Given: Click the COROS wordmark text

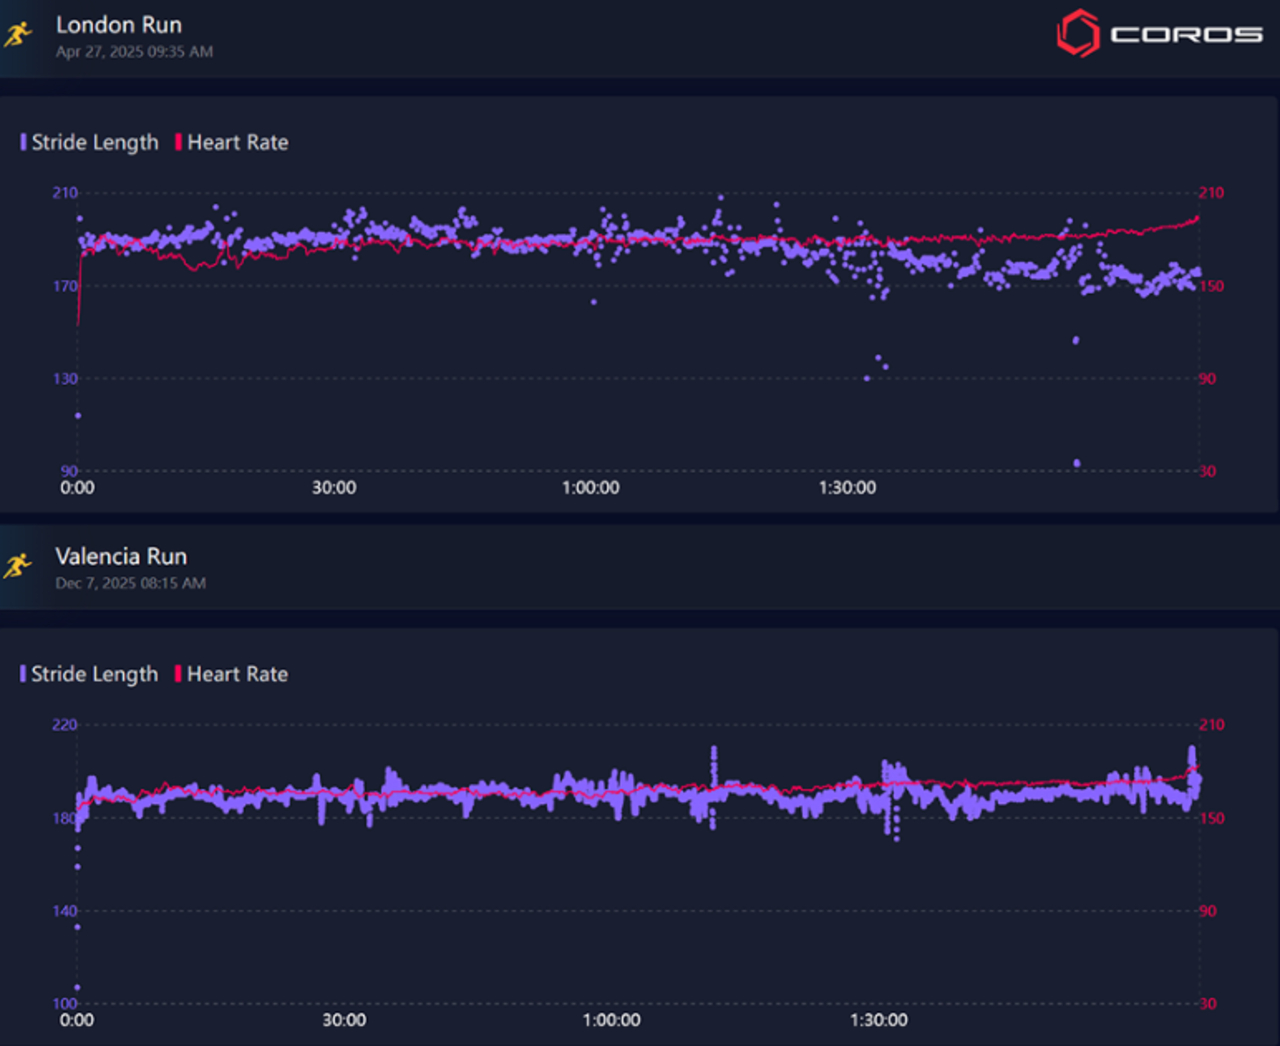Looking at the screenshot, I should click(x=1186, y=35).
